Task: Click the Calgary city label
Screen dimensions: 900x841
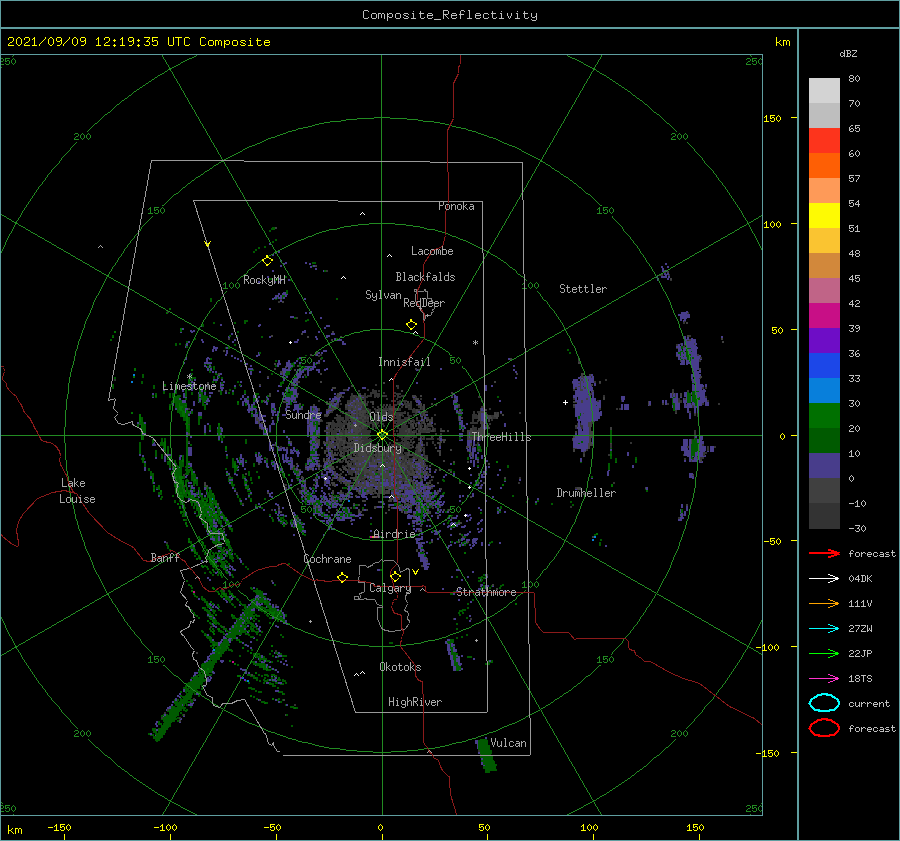Action: 390,588
